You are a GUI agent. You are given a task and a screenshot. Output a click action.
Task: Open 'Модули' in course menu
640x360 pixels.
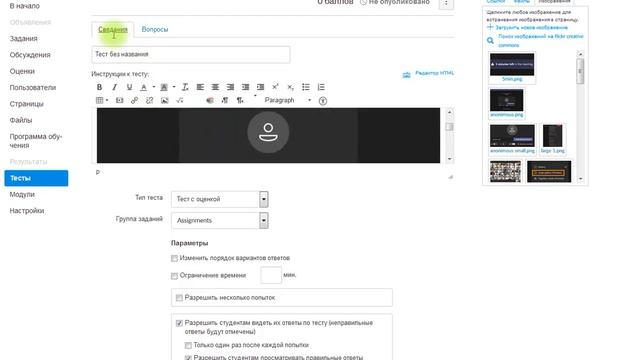[22, 194]
